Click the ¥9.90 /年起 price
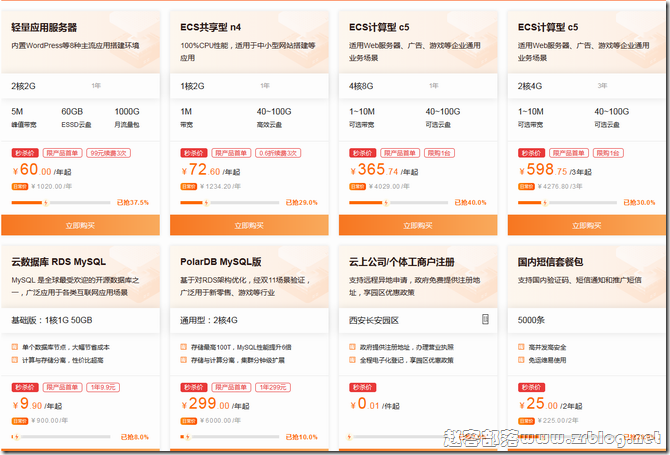This screenshot has width=670, height=455. tap(37, 404)
